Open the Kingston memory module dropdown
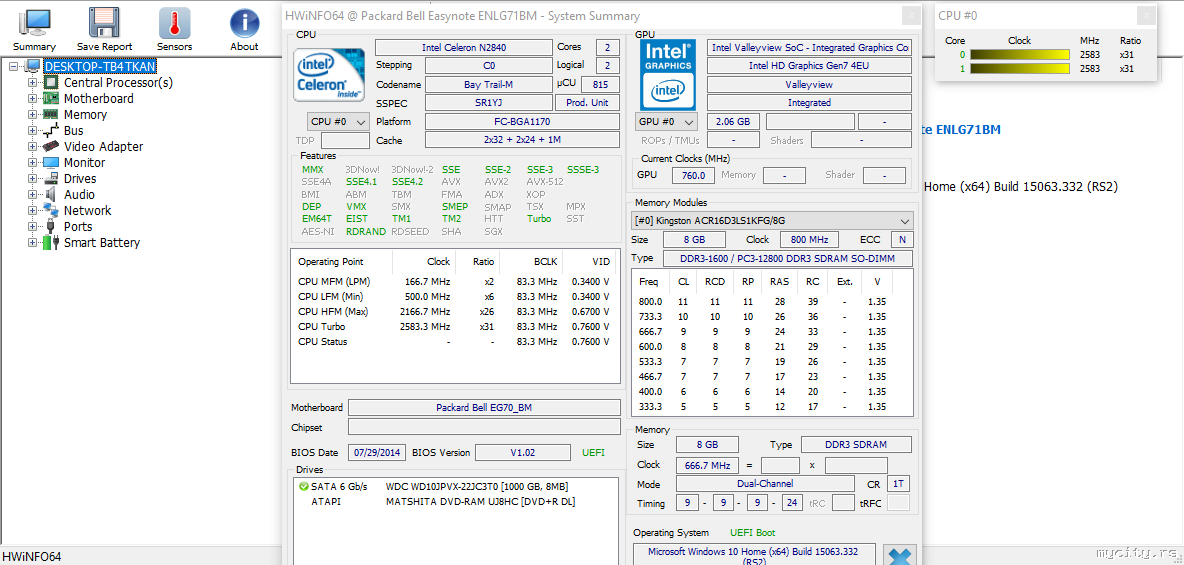 [772, 220]
